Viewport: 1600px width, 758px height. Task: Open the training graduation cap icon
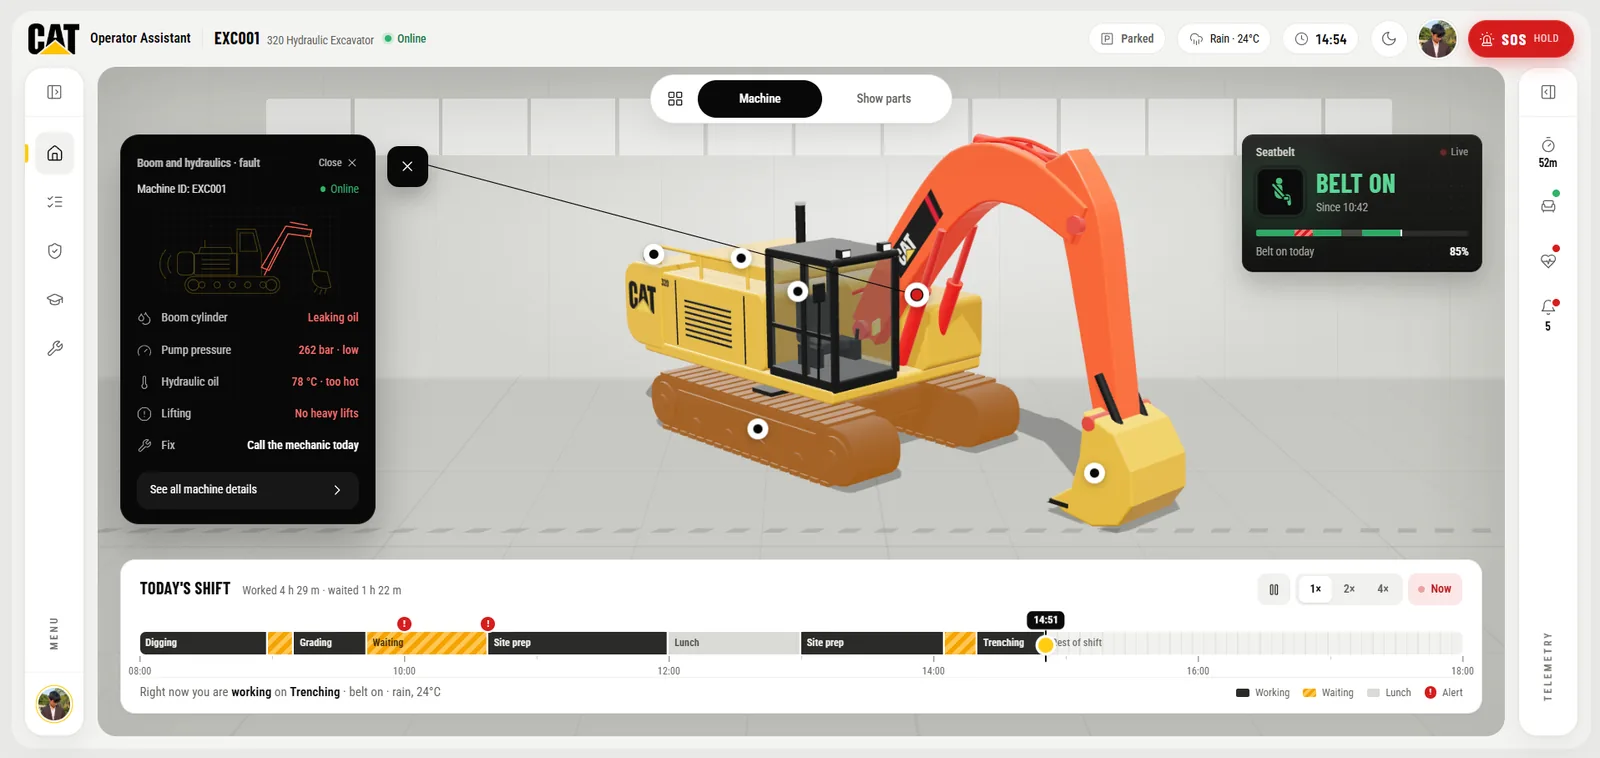pos(55,300)
